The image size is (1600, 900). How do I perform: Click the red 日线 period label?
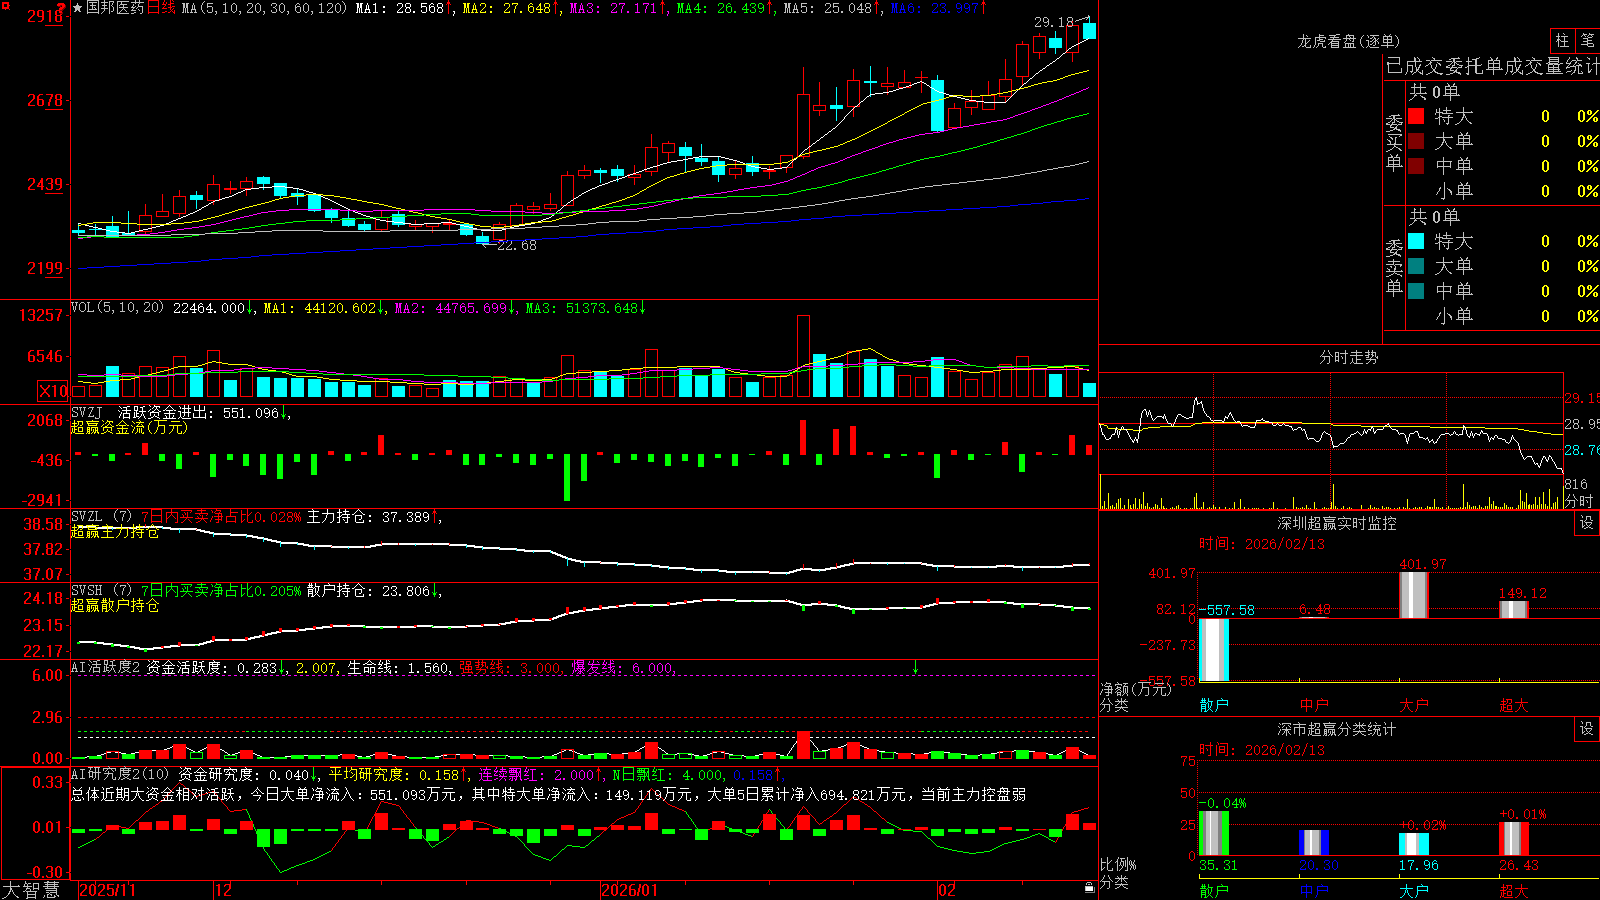tap(161, 8)
